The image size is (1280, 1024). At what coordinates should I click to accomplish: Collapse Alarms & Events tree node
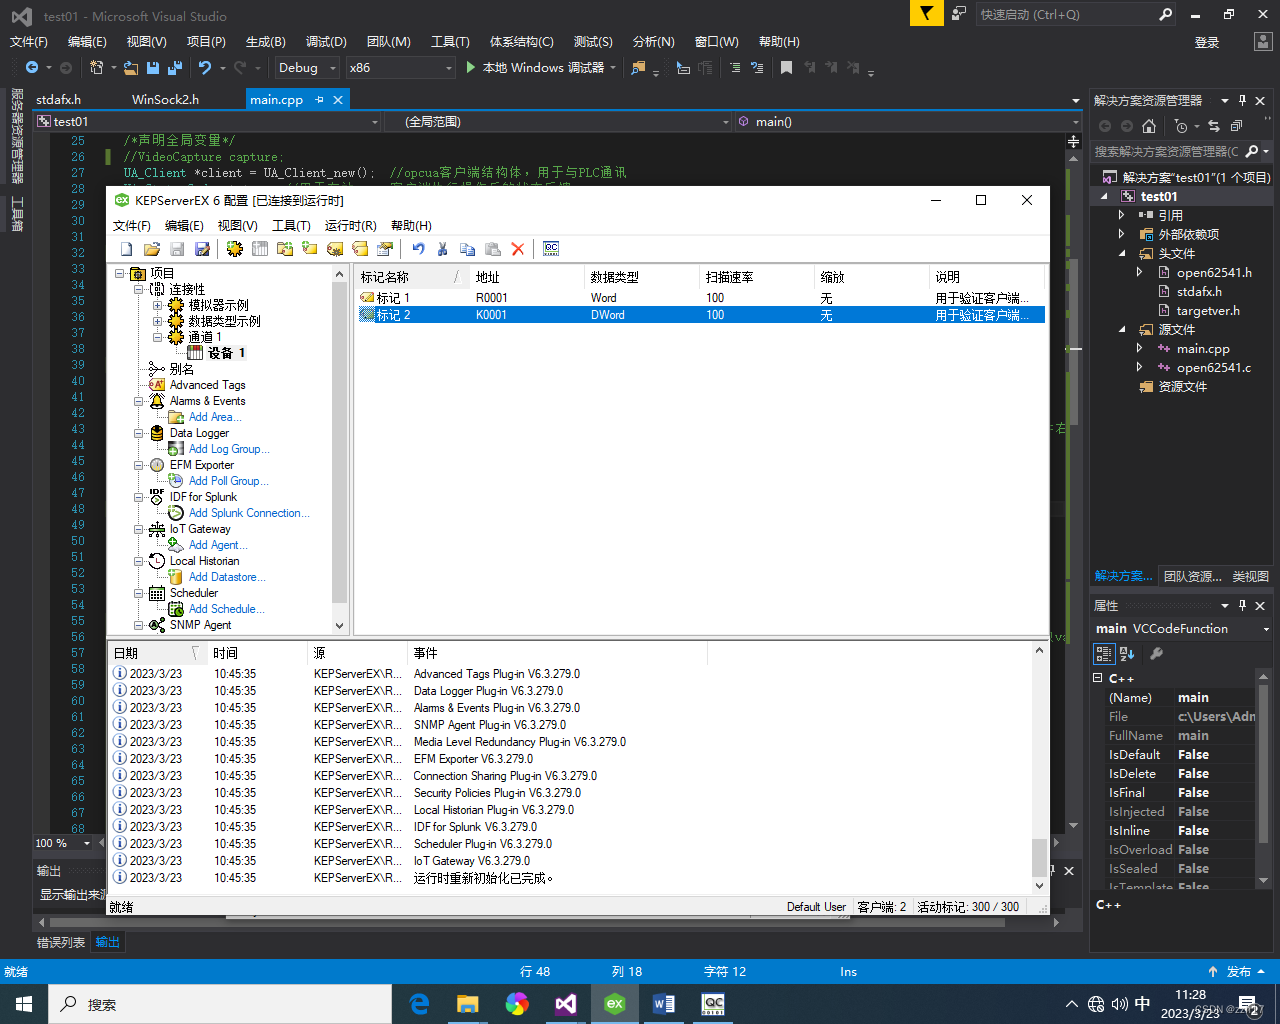[x=139, y=401]
